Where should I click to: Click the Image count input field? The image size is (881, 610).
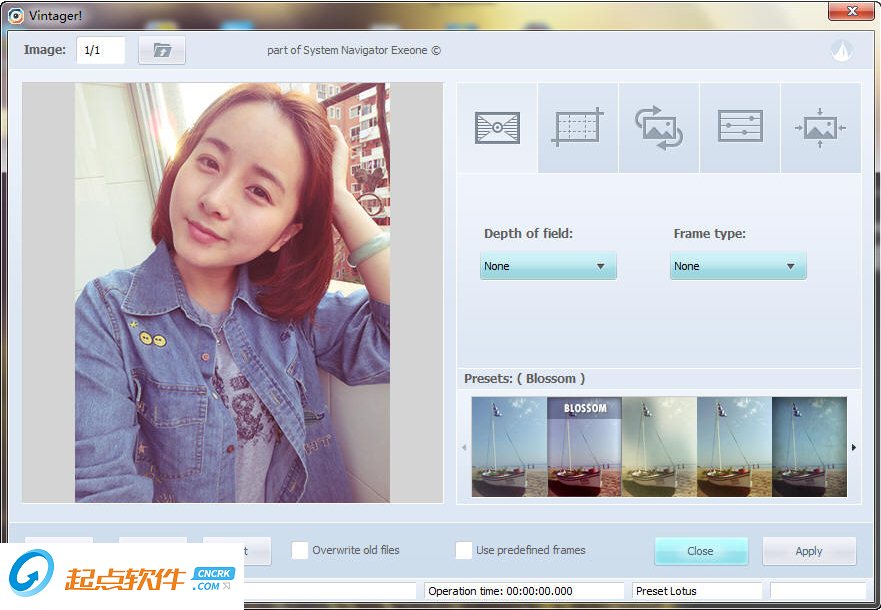pos(100,49)
